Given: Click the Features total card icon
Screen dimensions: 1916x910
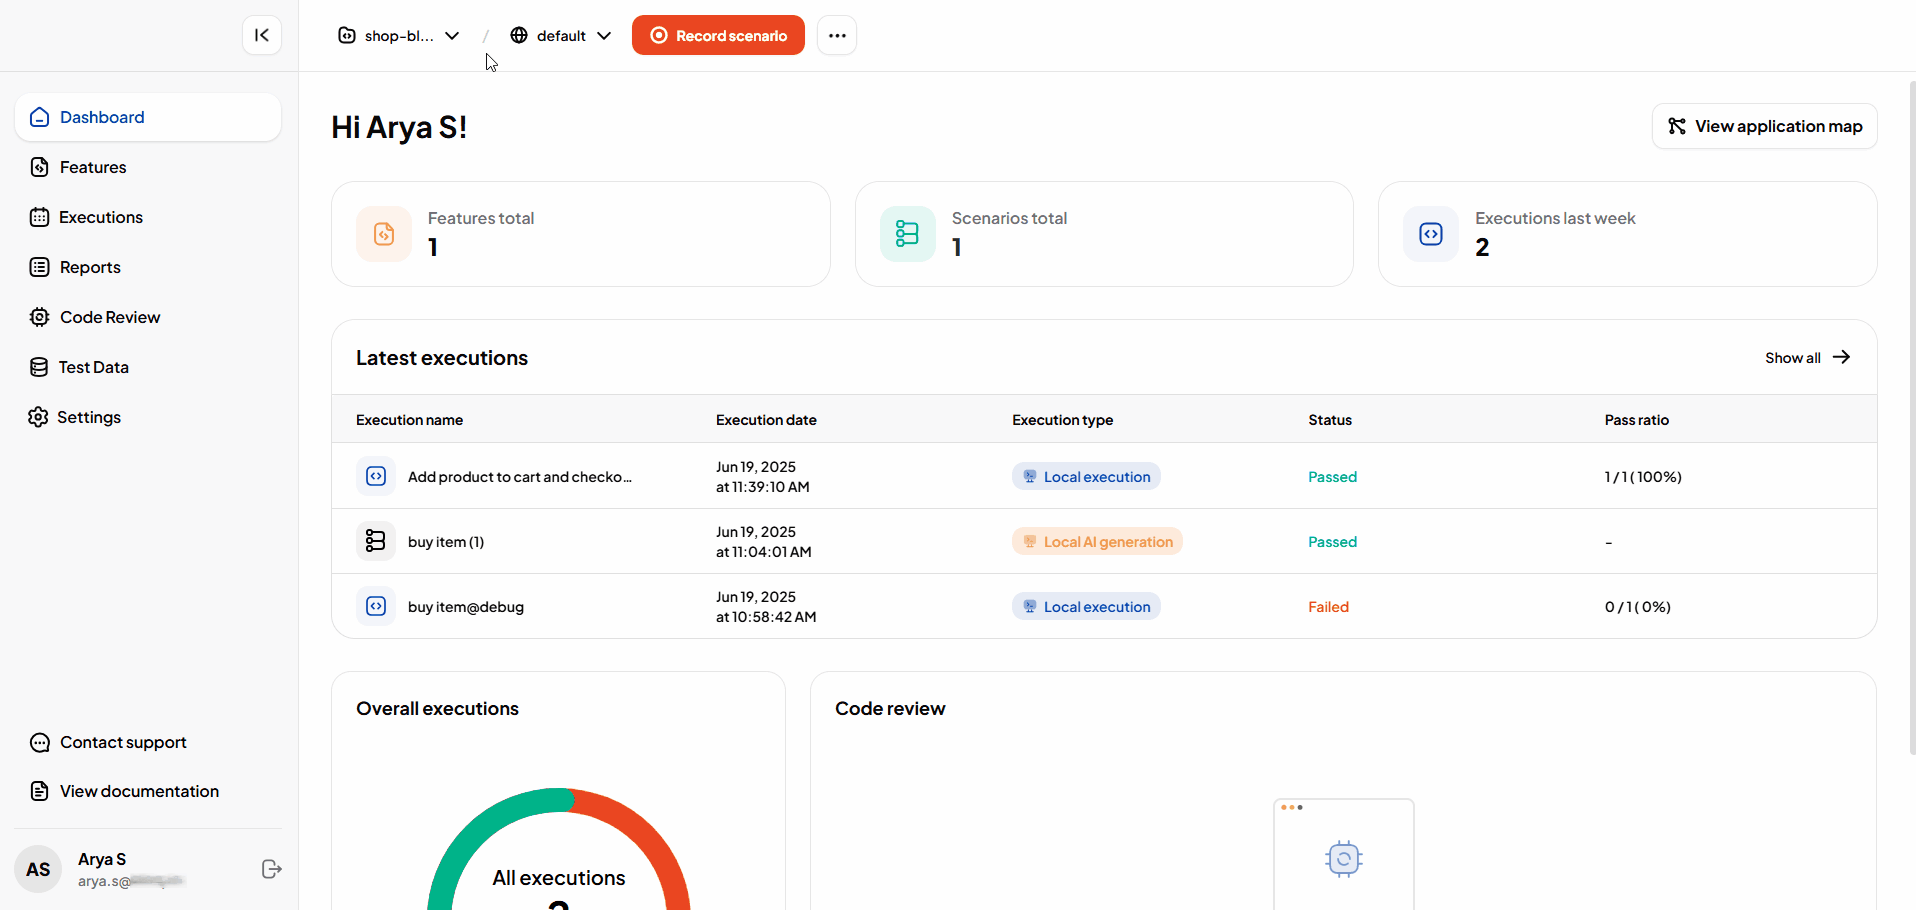Looking at the screenshot, I should [384, 234].
